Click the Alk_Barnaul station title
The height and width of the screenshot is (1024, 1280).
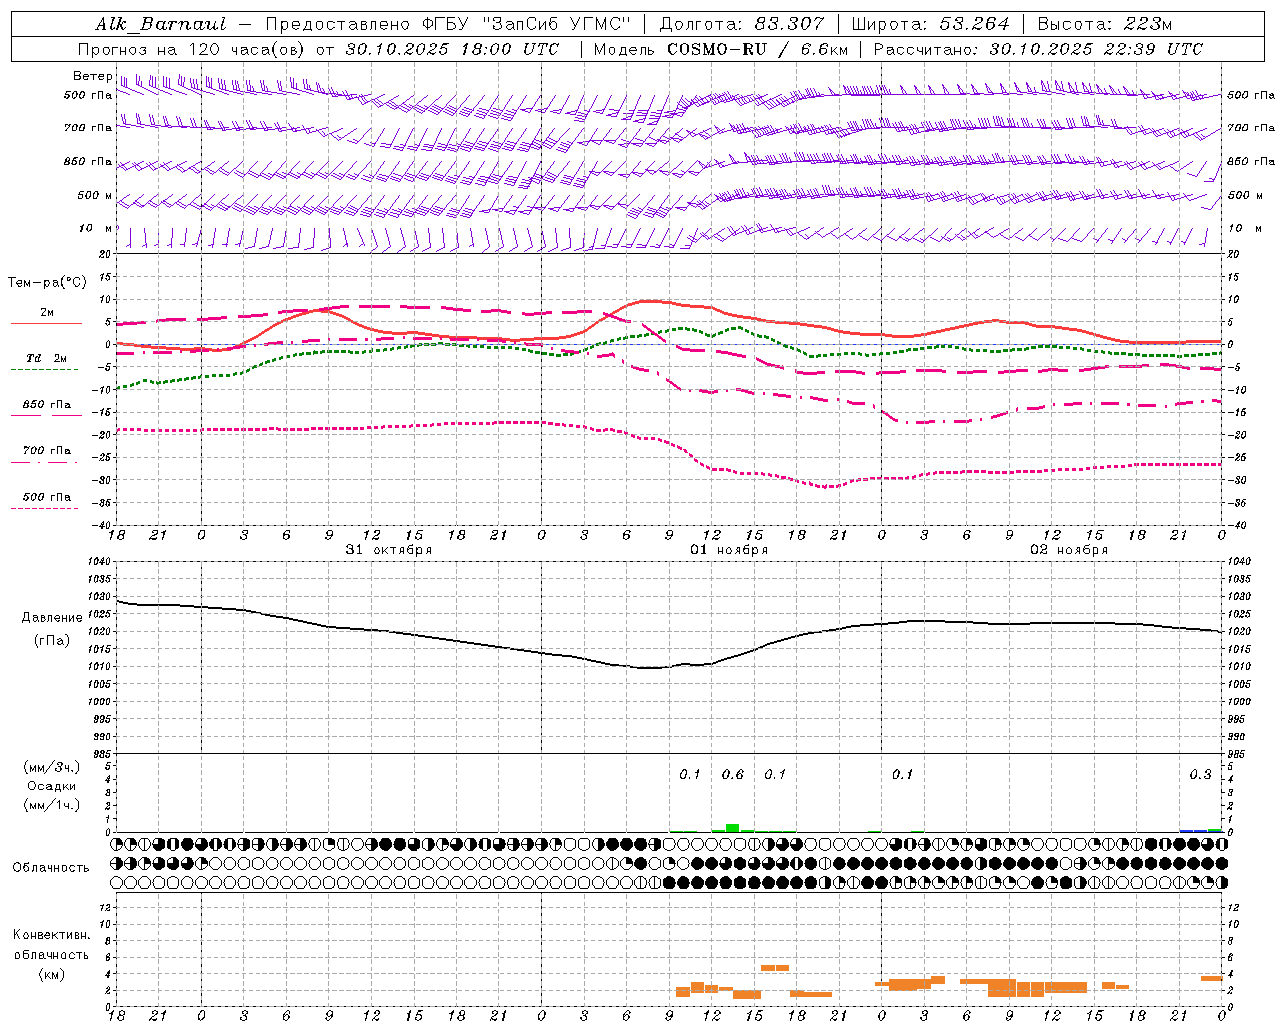pyautogui.click(x=161, y=24)
